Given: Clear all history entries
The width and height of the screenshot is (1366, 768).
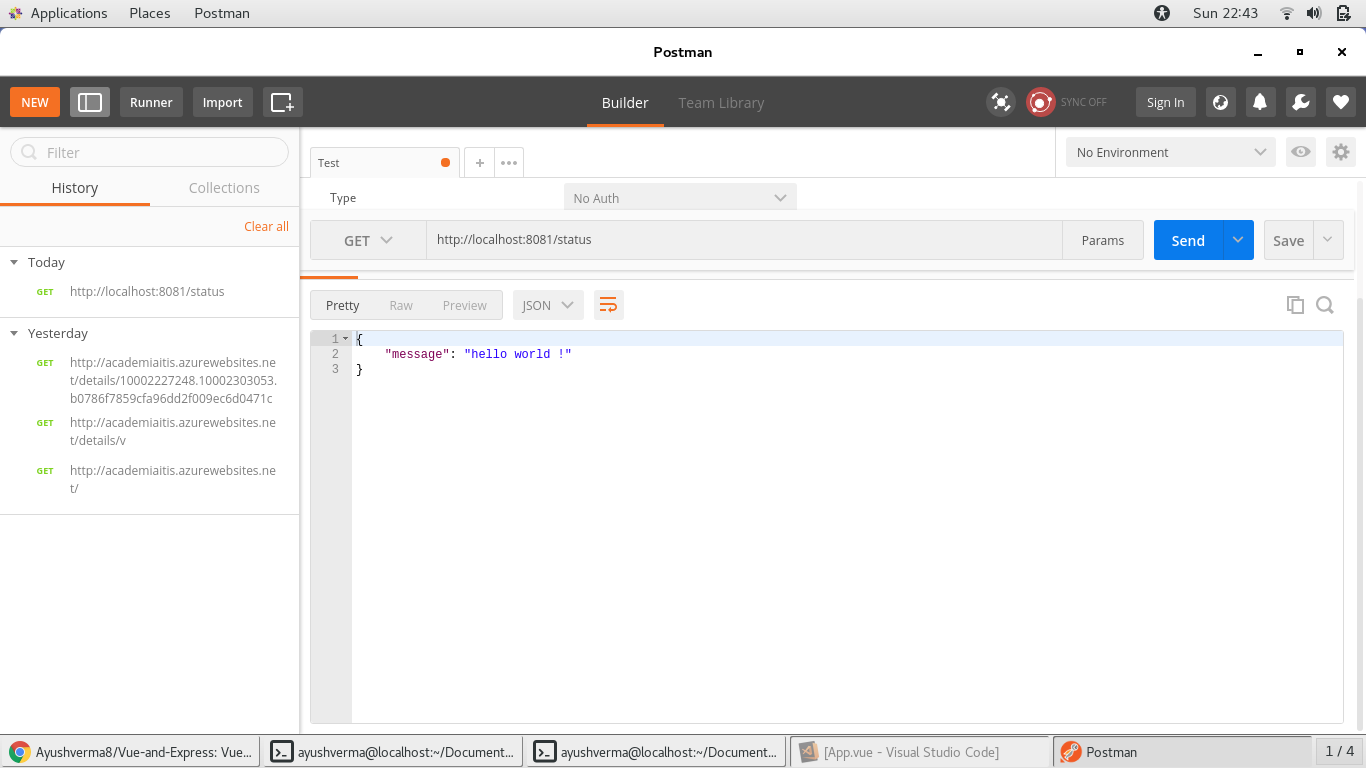Looking at the screenshot, I should click(266, 226).
